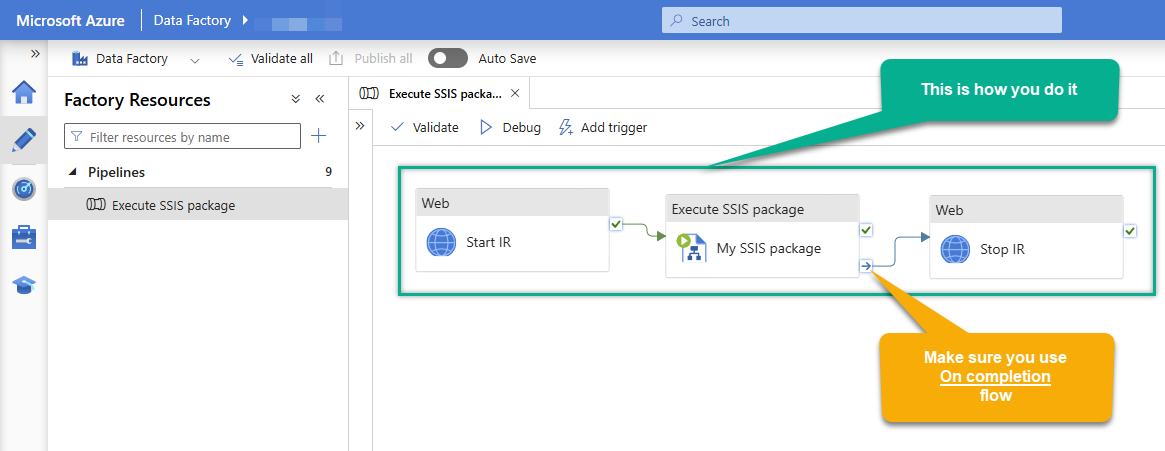Viewport: 1165px width, 451px height.
Task: Select Execute SSIS package pipeline in tree
Action: [x=173, y=205]
